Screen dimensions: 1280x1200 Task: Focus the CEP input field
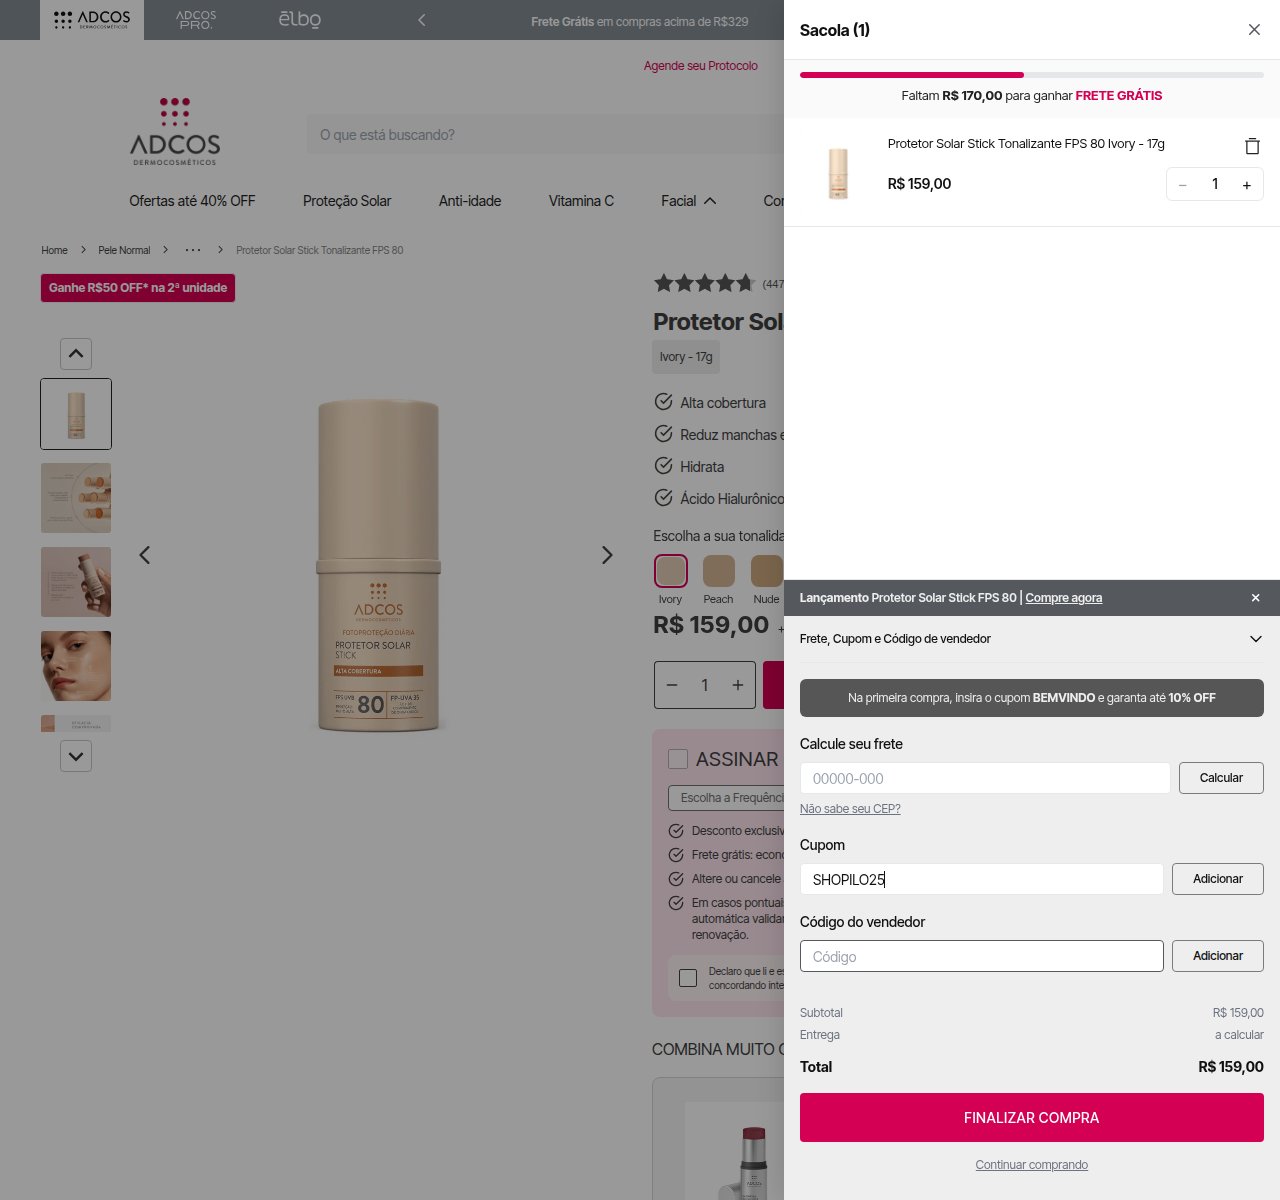pos(985,778)
